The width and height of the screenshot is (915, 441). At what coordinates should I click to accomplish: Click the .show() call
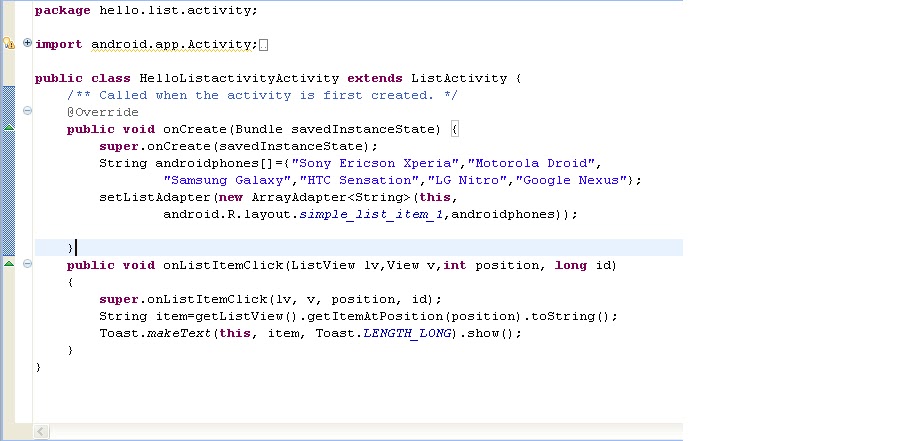[489, 333]
